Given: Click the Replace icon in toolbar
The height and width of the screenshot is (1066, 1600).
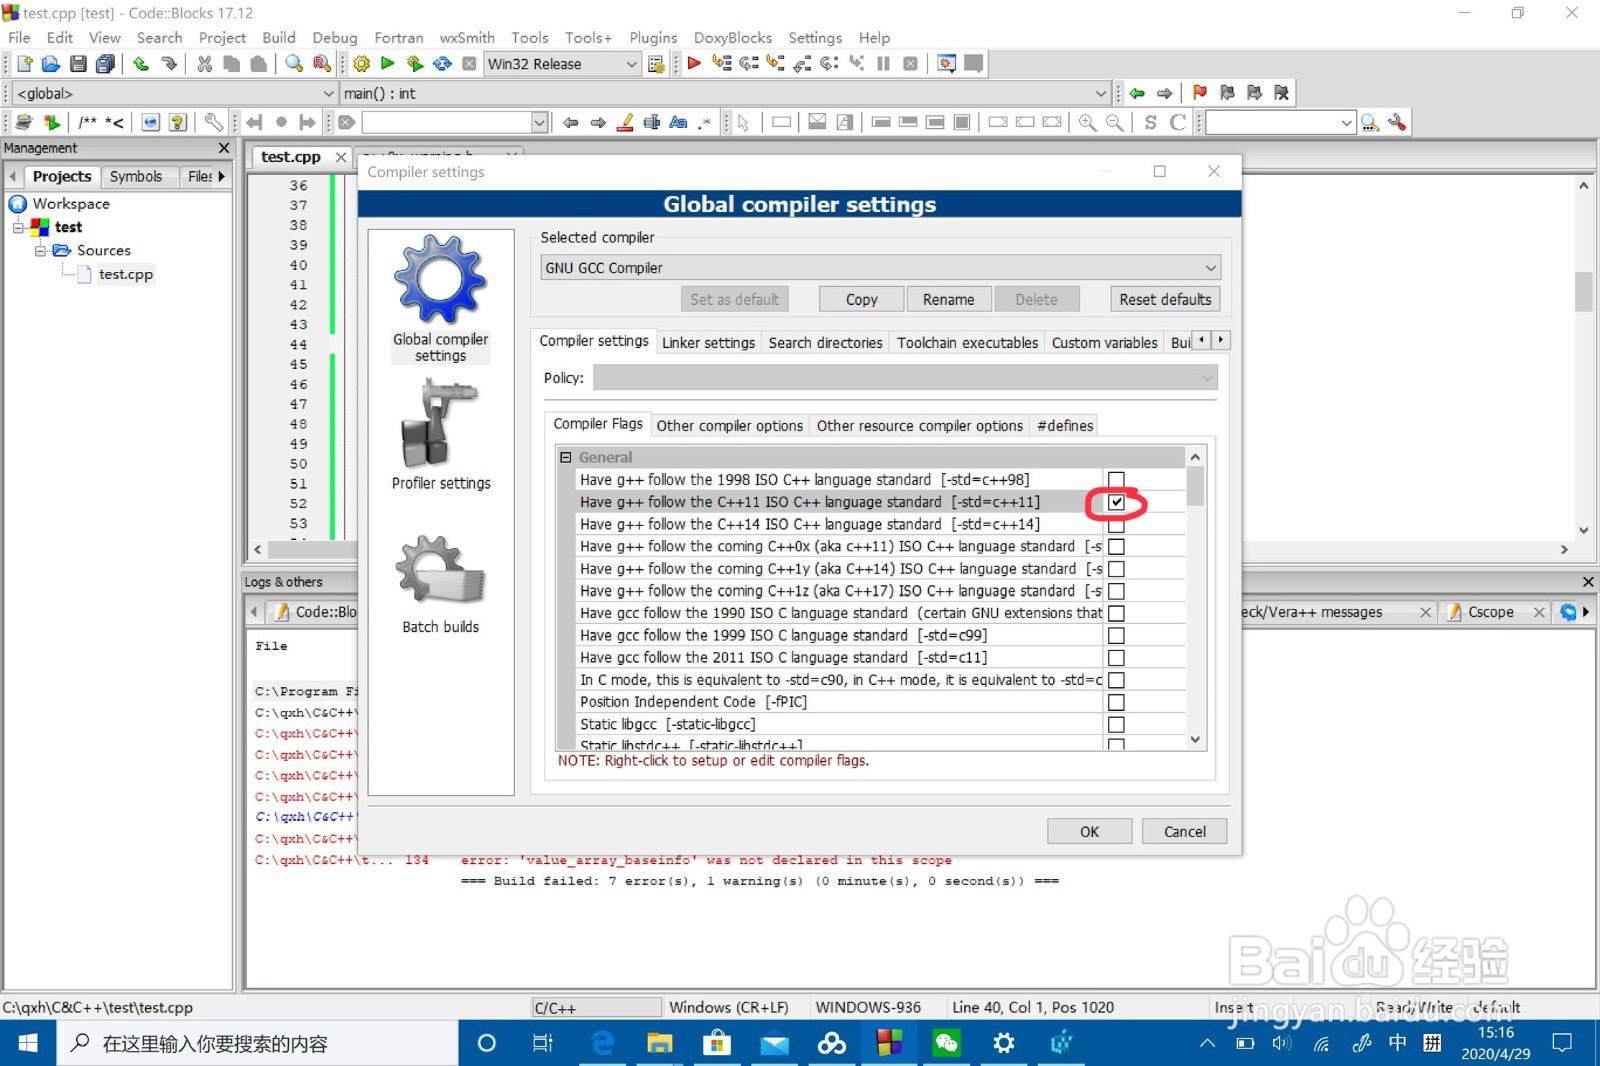Looking at the screenshot, I should 321,64.
